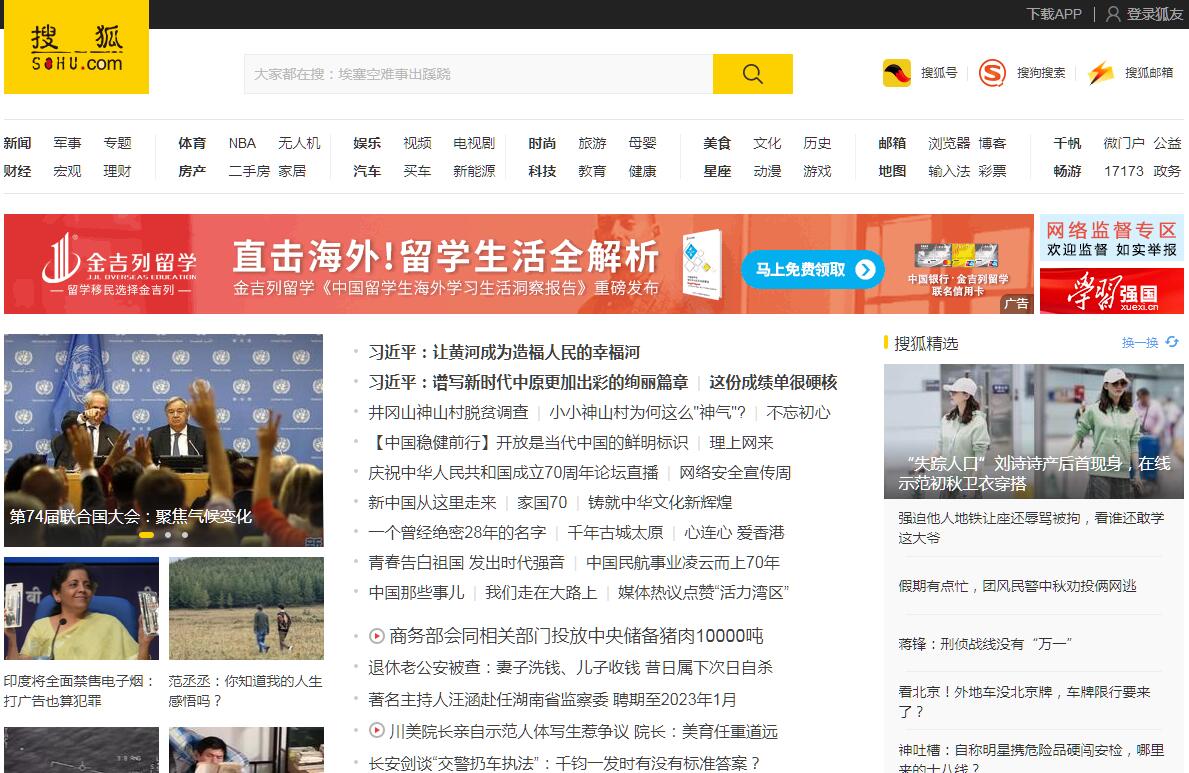Open 搜狐号 via its yellow bird icon
1189x773 pixels.
point(895,72)
